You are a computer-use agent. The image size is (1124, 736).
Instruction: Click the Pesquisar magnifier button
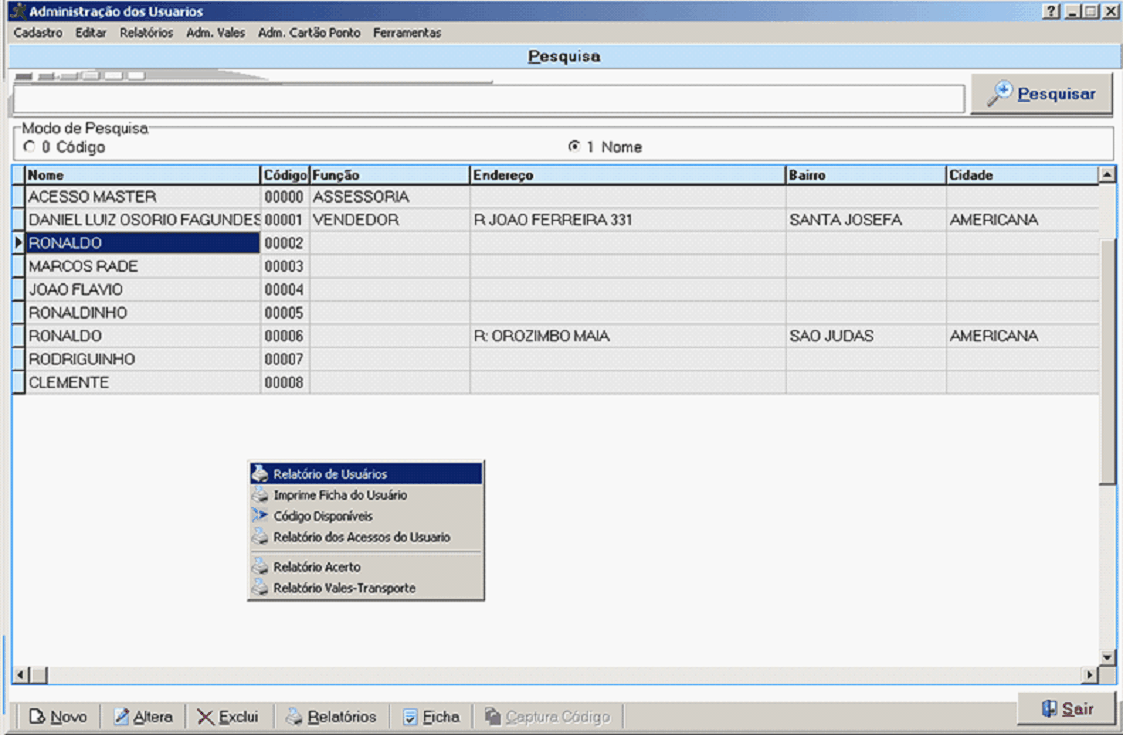pyautogui.click(x=1041, y=94)
